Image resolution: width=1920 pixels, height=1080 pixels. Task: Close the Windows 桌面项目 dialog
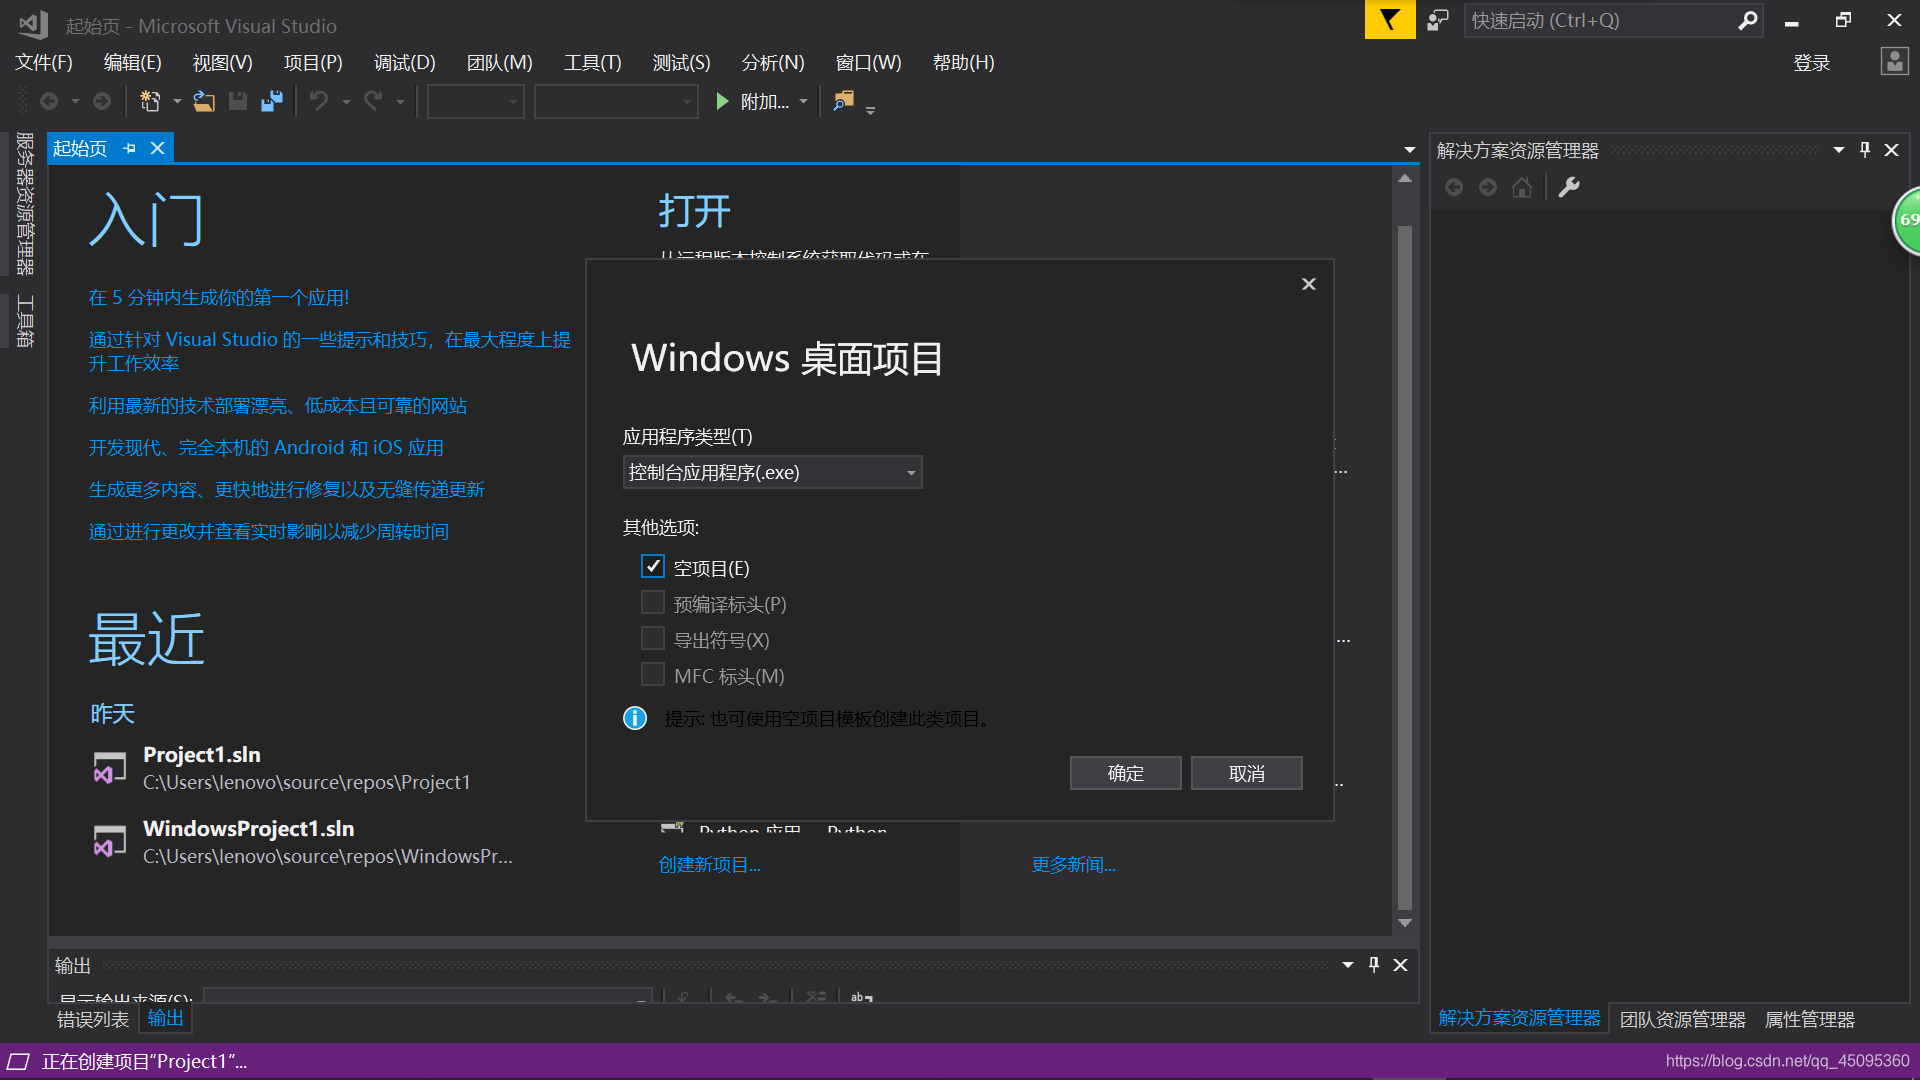[x=1308, y=284]
